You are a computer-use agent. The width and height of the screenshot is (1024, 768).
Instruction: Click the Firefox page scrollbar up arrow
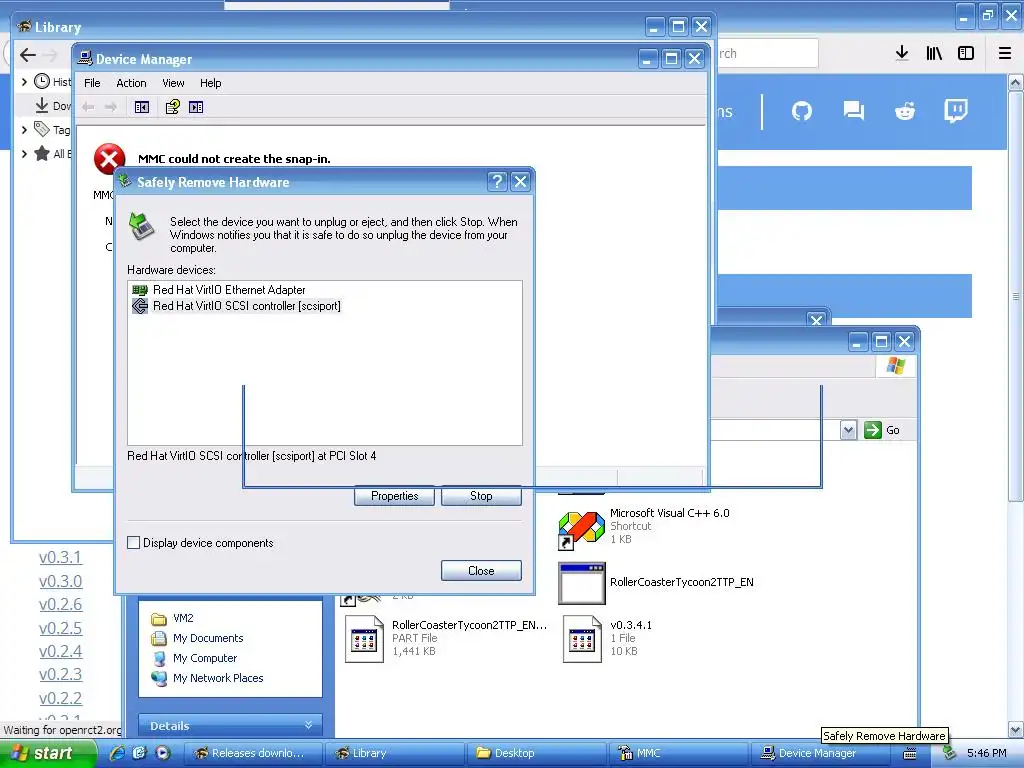(1016, 83)
